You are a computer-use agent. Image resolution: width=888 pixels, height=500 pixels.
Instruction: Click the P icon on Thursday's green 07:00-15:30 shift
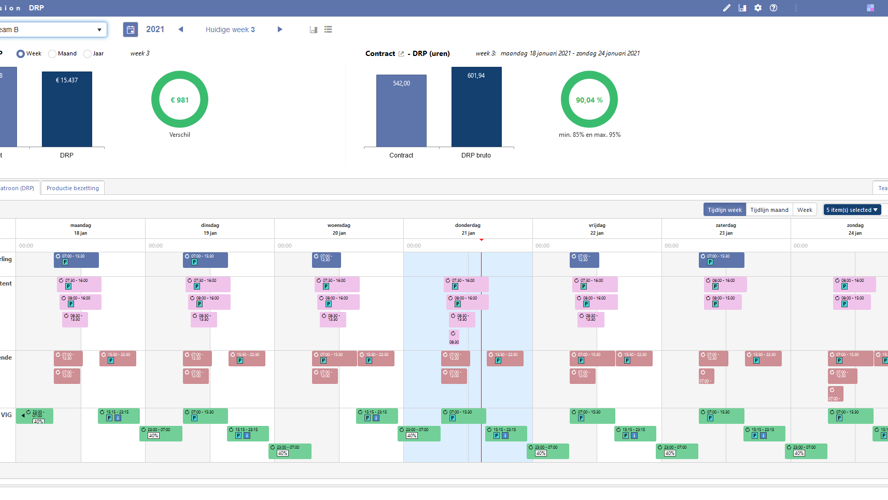(452, 418)
